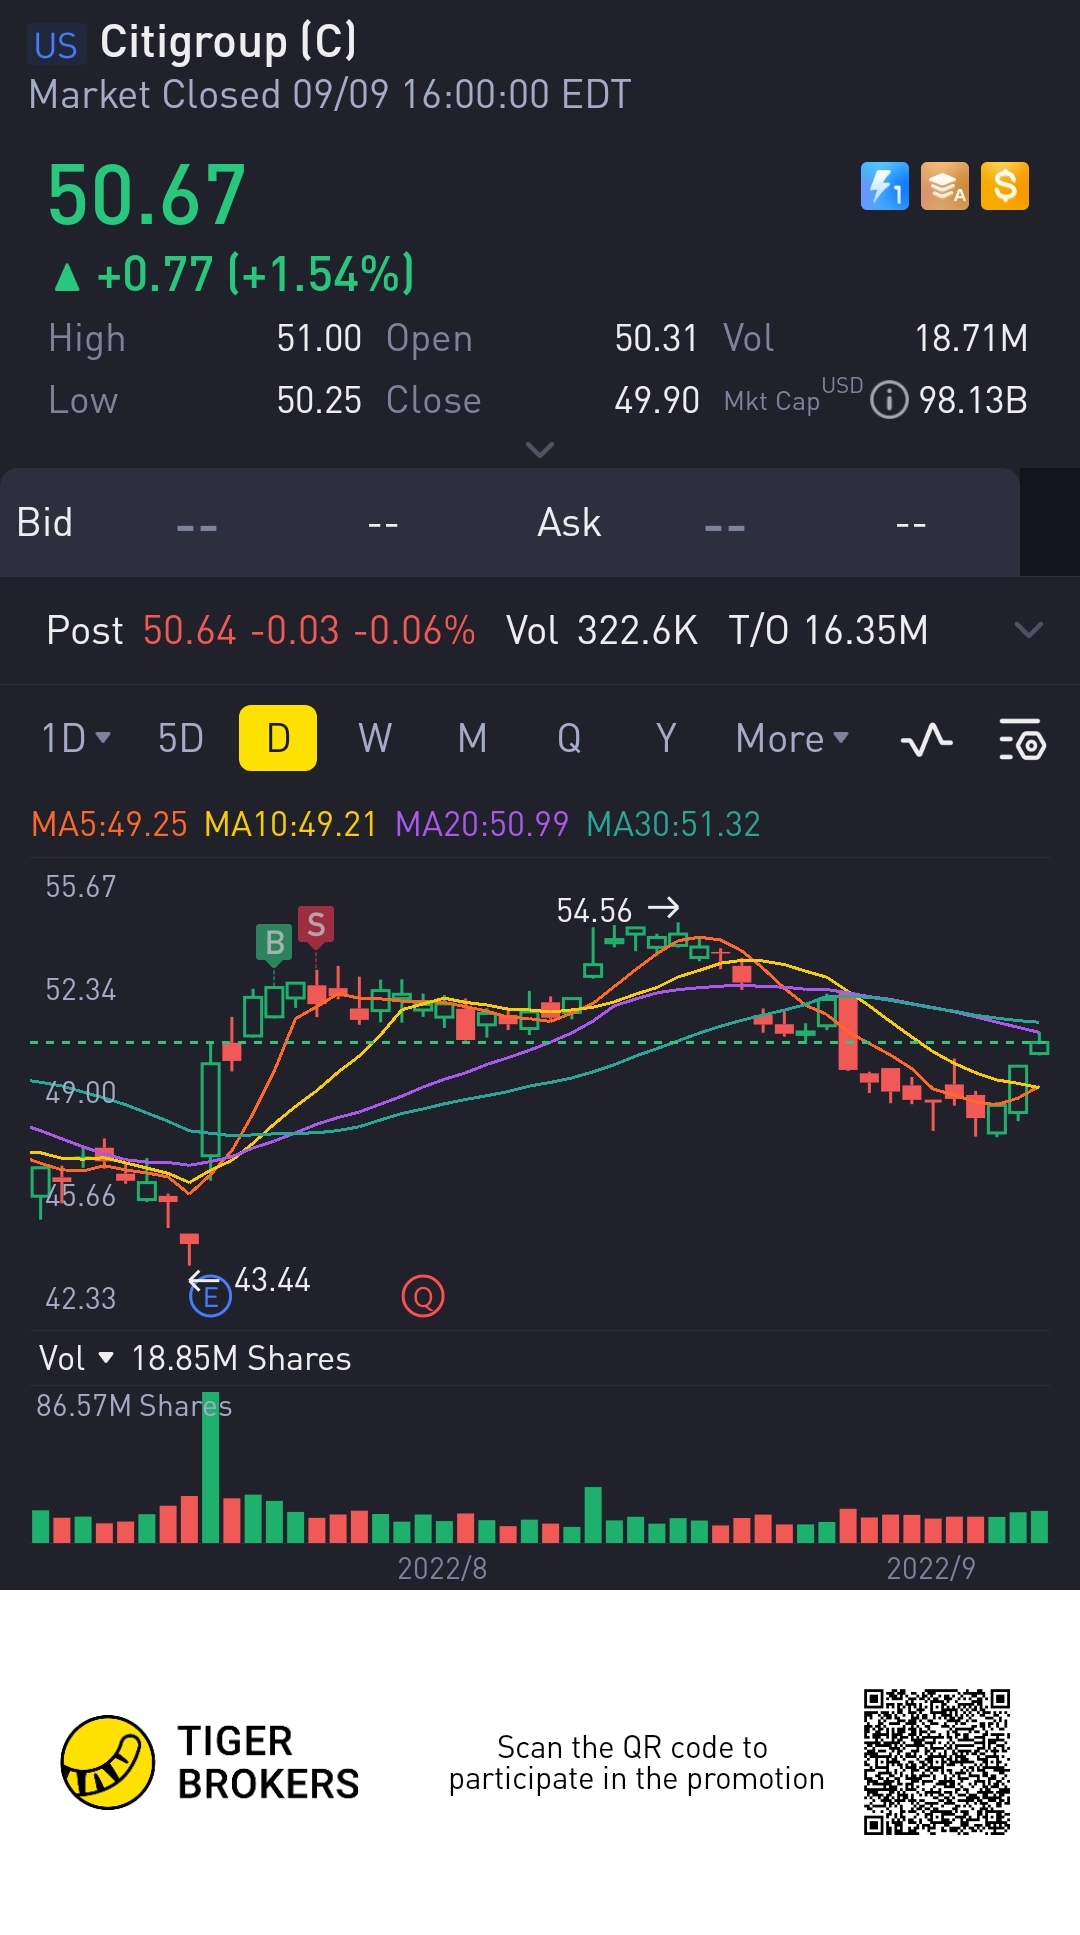Viewport: 1080px width, 1935px height.
Task: Tap the MA20:50.99 indicator label
Action: coord(482,824)
